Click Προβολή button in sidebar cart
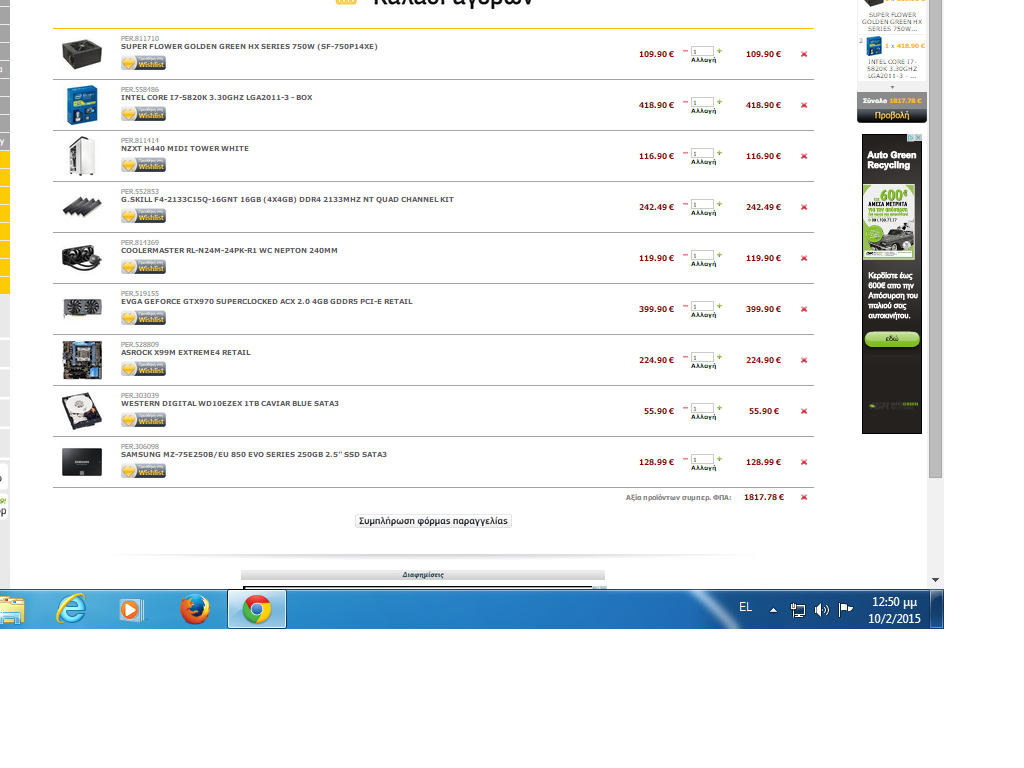Viewport: 1024px width, 768px height. tap(891, 115)
